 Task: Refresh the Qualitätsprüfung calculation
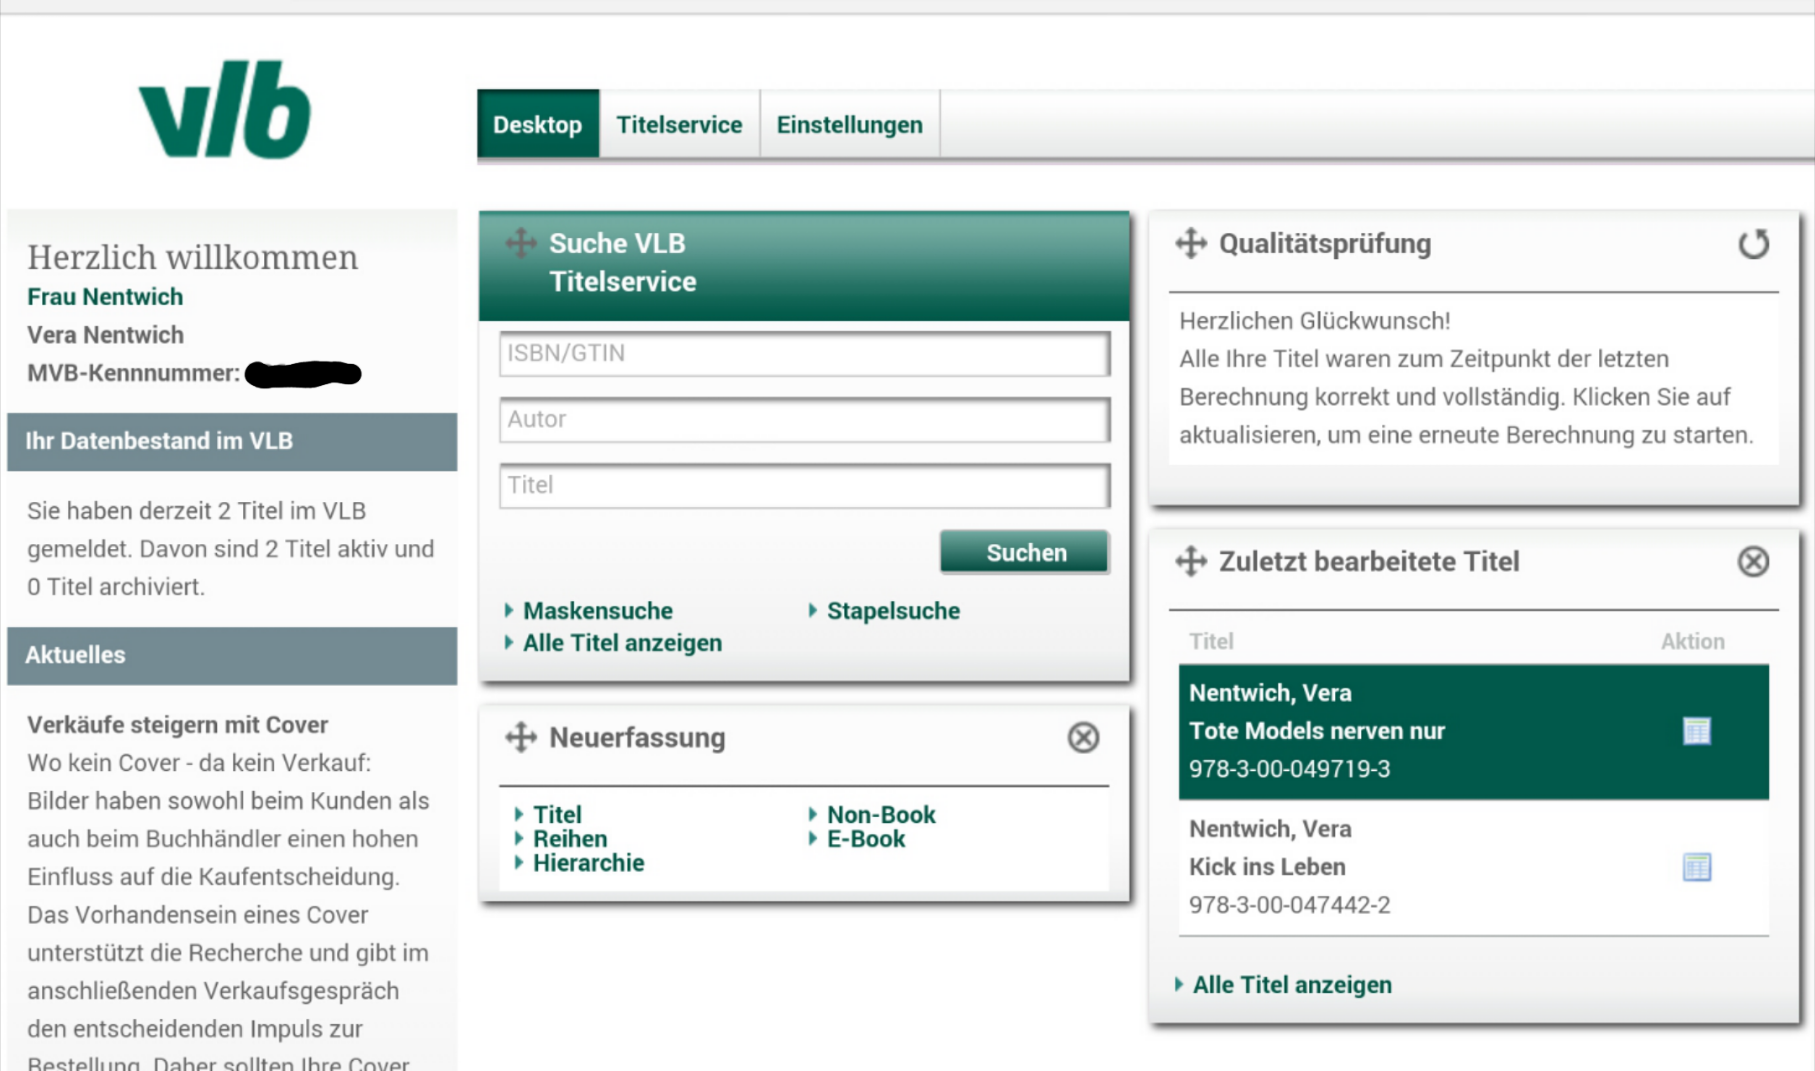[1753, 243]
